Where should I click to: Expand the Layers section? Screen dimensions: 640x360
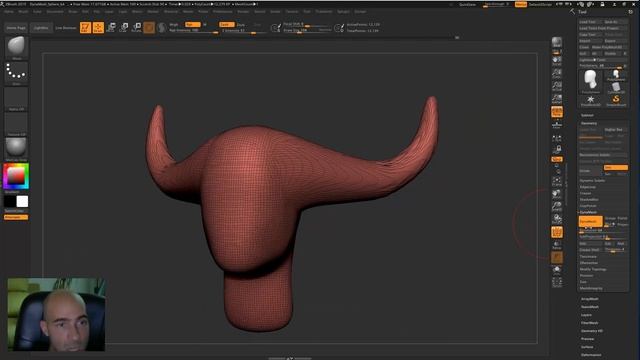(x=586, y=315)
